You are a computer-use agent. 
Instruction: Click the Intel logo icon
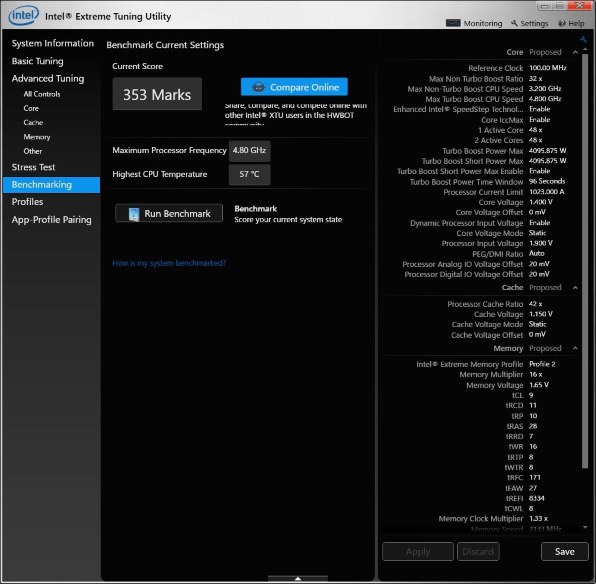(x=24, y=16)
